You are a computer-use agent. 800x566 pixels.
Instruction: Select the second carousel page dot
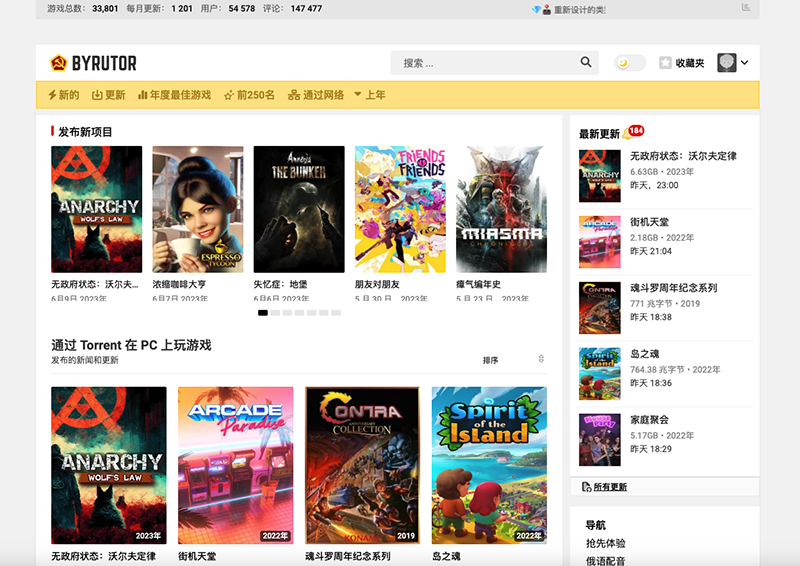tap(275, 313)
